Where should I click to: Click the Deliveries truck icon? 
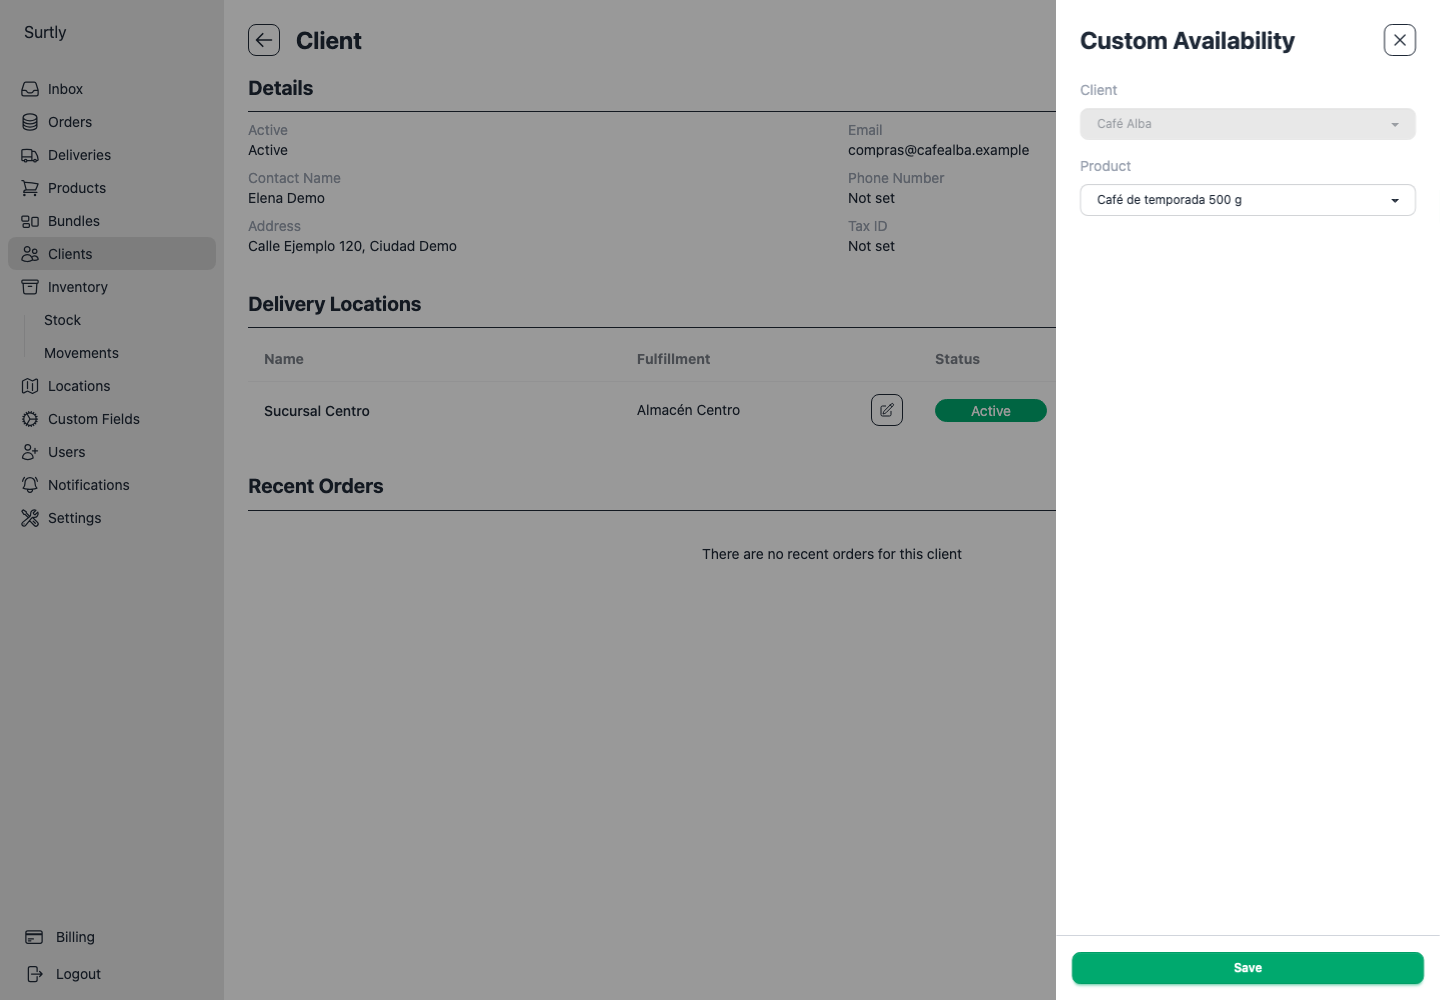(x=30, y=155)
